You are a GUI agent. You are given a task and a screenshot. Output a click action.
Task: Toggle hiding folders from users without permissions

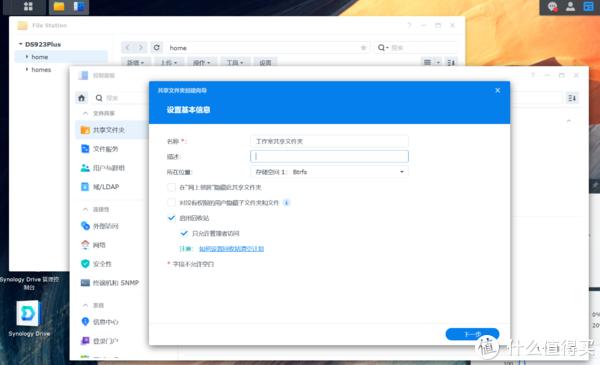point(171,202)
